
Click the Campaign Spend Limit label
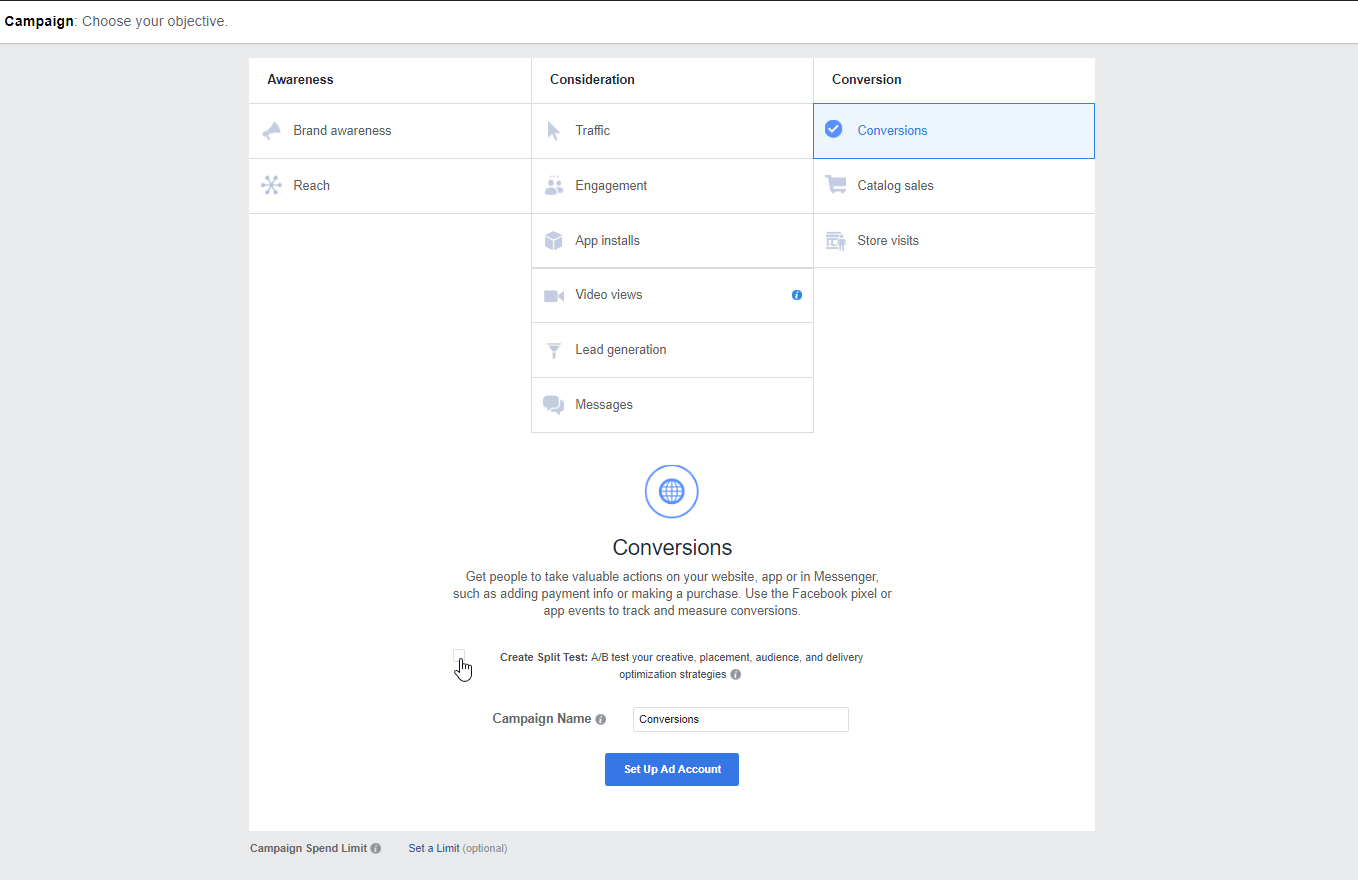[308, 848]
